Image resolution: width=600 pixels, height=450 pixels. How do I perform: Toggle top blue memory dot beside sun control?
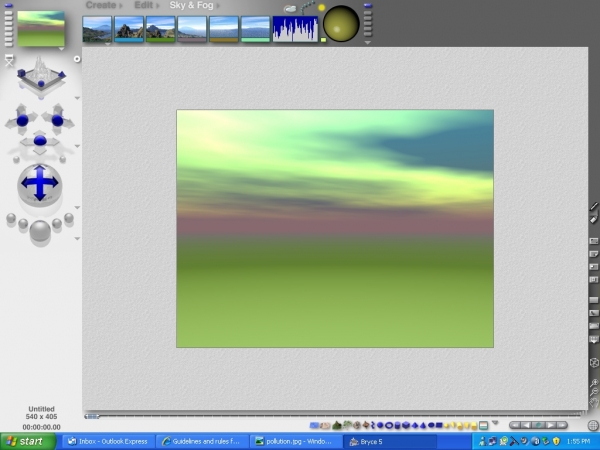368,6
